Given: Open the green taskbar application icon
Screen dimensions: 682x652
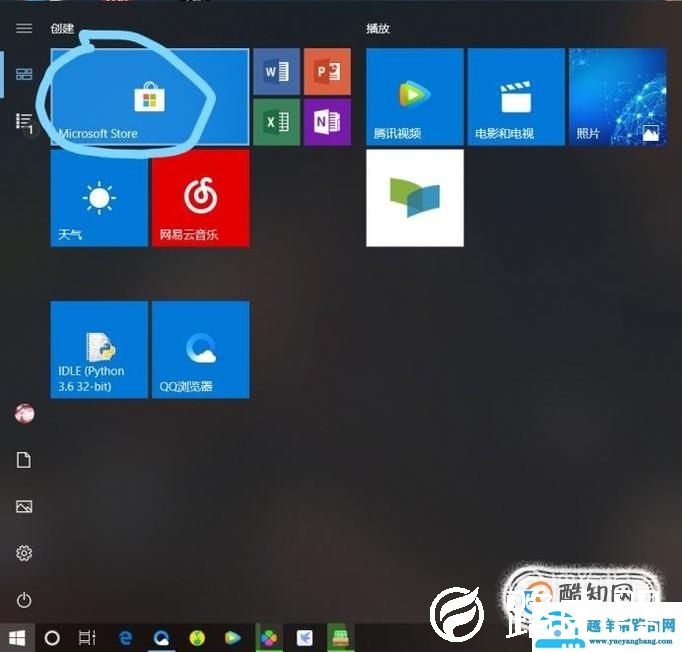Looking at the screenshot, I should click(341, 638).
